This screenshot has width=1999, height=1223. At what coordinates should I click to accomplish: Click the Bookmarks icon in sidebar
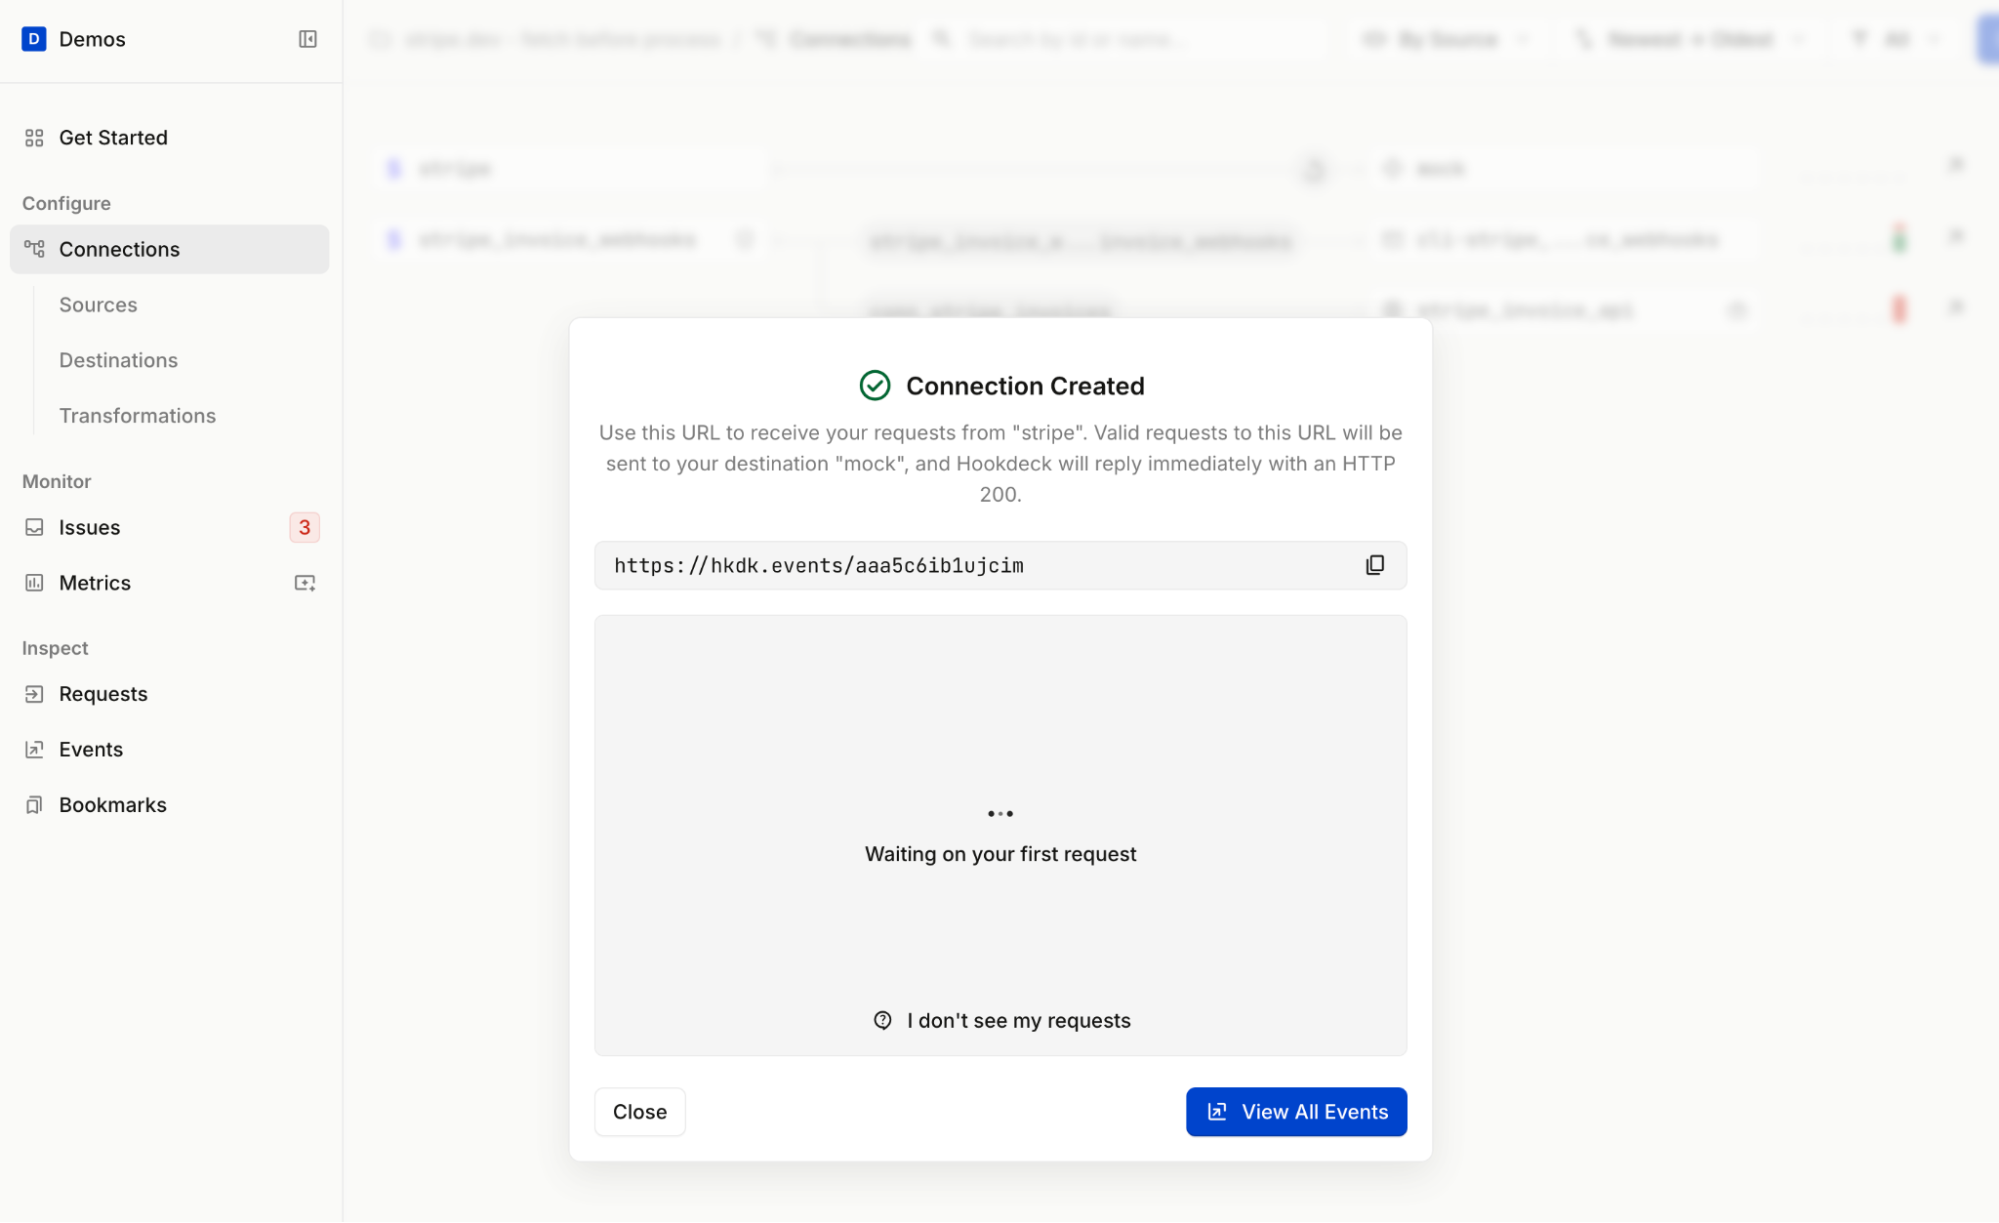click(x=34, y=805)
